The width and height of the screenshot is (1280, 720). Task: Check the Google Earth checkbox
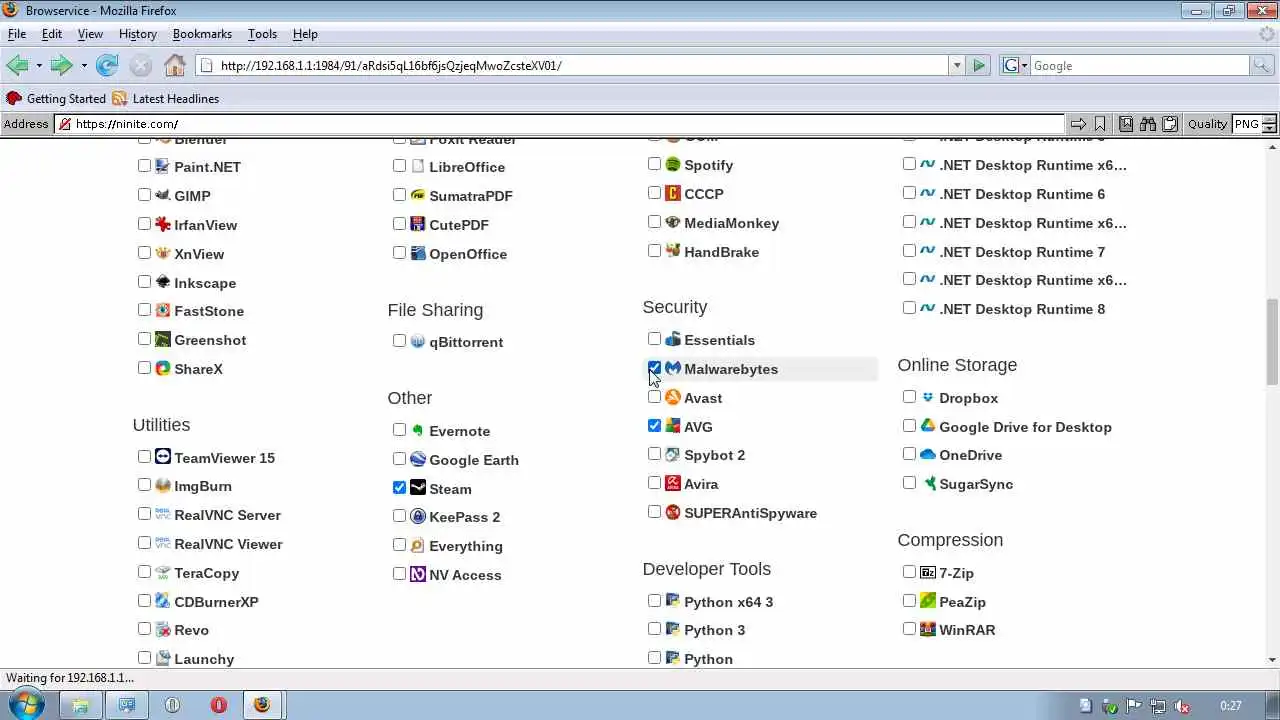[x=399, y=458]
